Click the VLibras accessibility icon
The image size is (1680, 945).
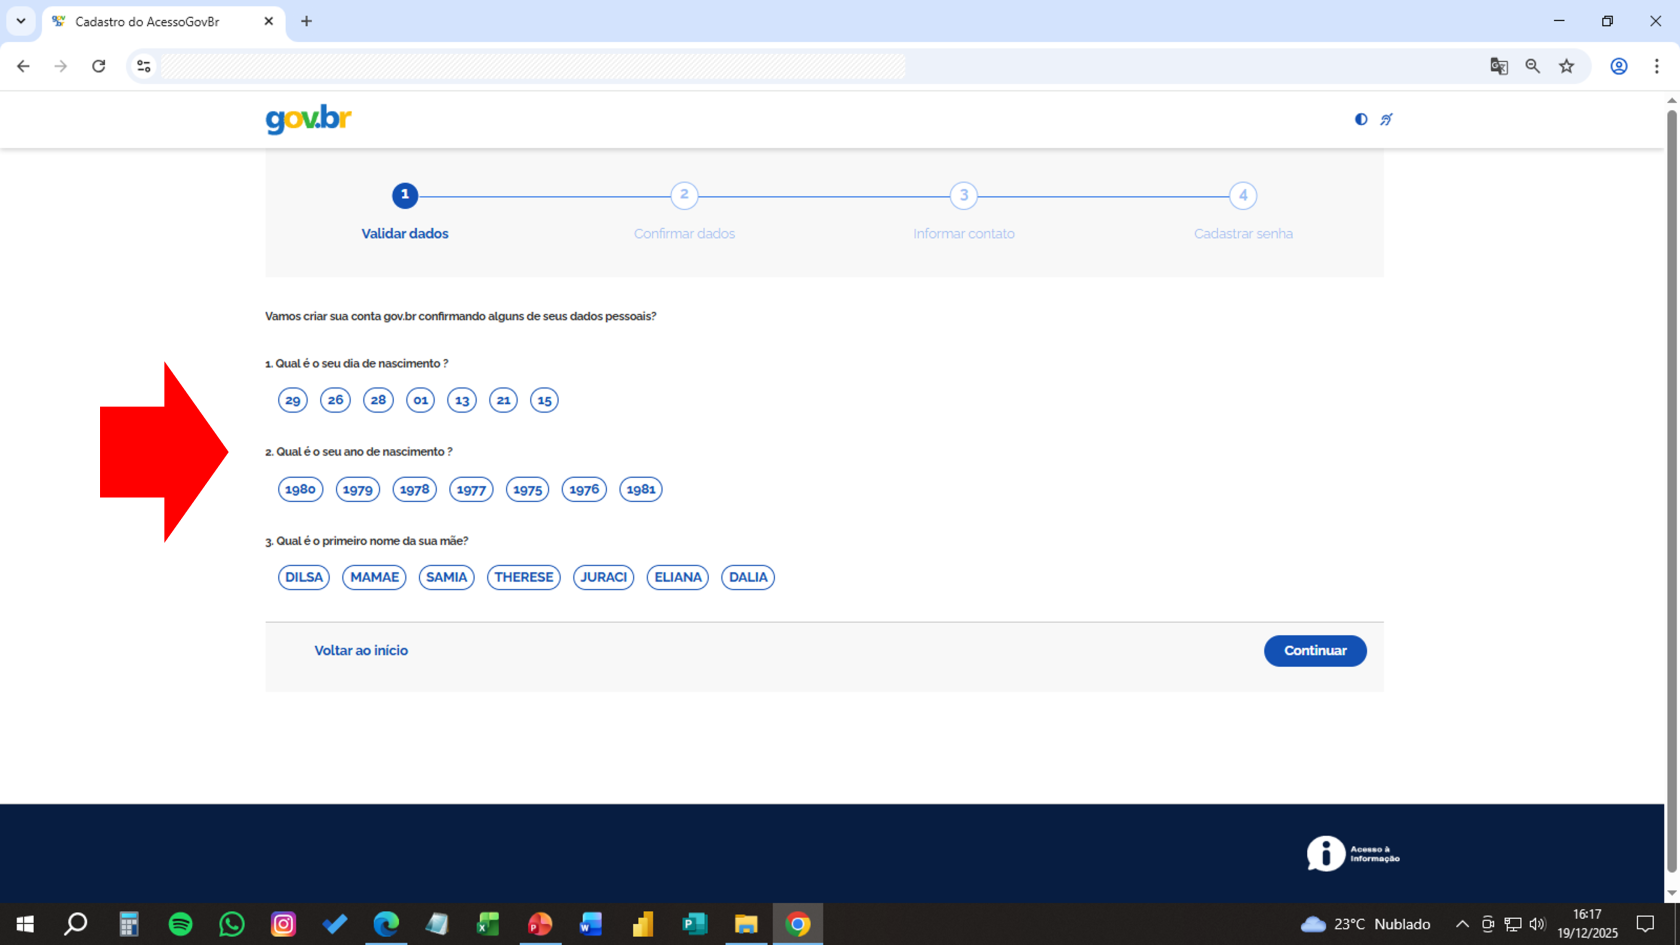[x=1386, y=119]
